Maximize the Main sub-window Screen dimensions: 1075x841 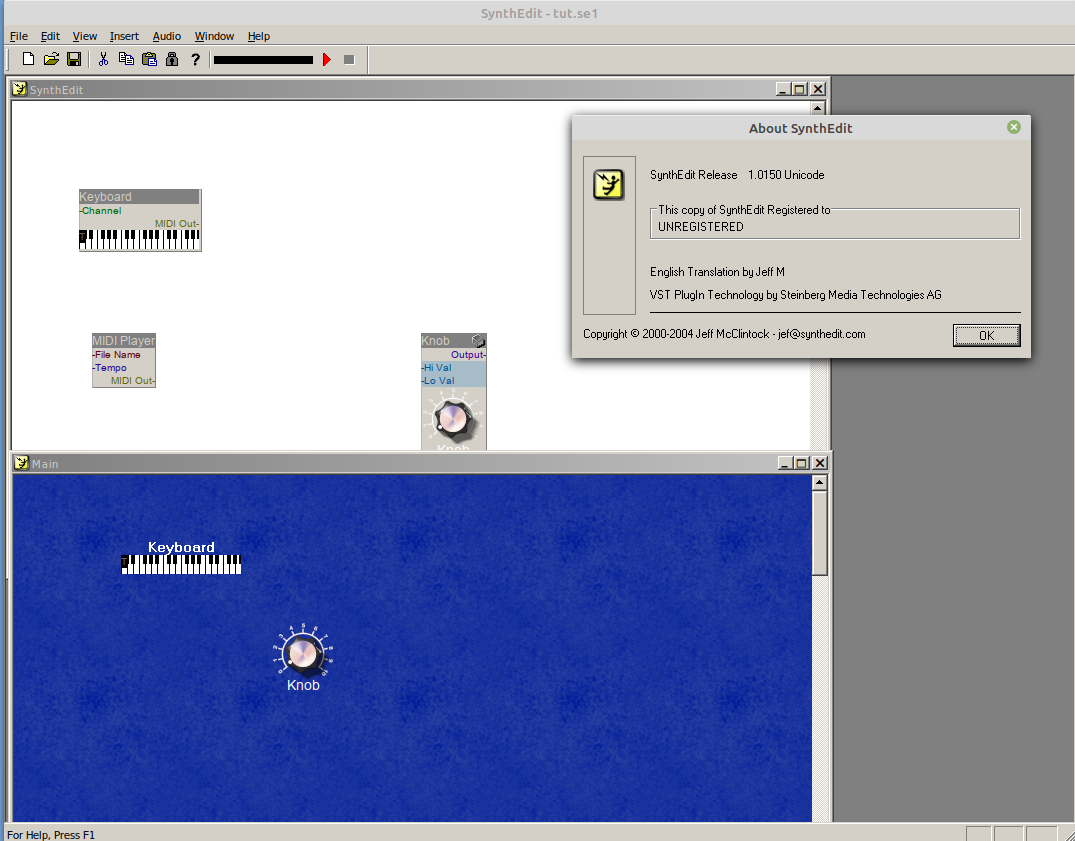pyautogui.click(x=801, y=463)
